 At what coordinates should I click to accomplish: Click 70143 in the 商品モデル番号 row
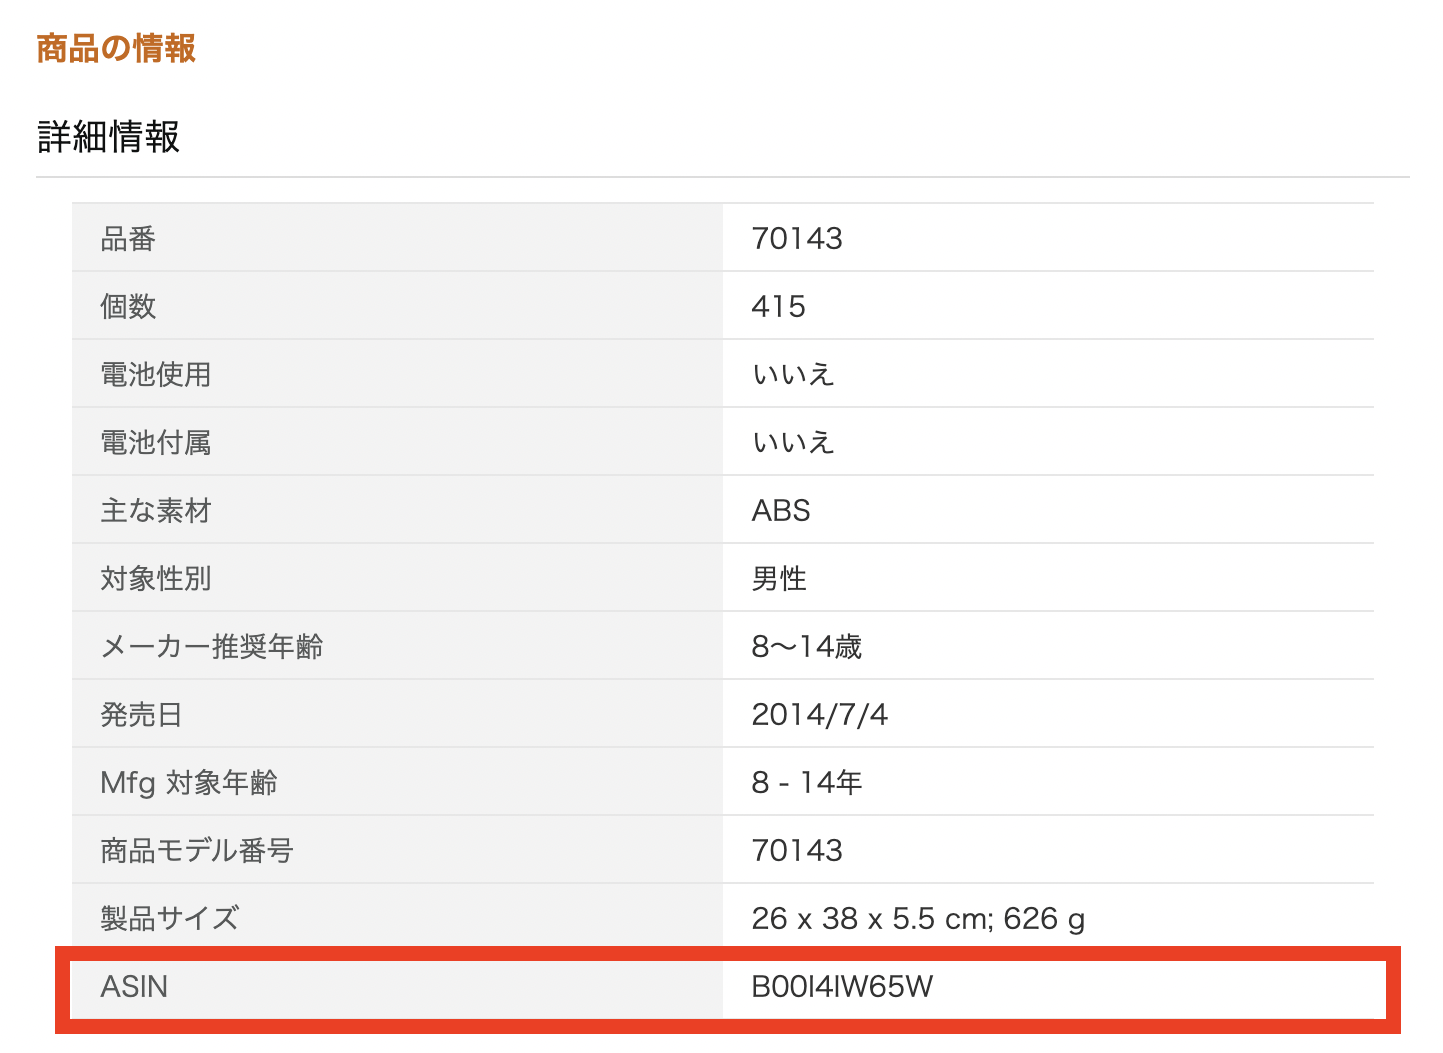(x=797, y=850)
